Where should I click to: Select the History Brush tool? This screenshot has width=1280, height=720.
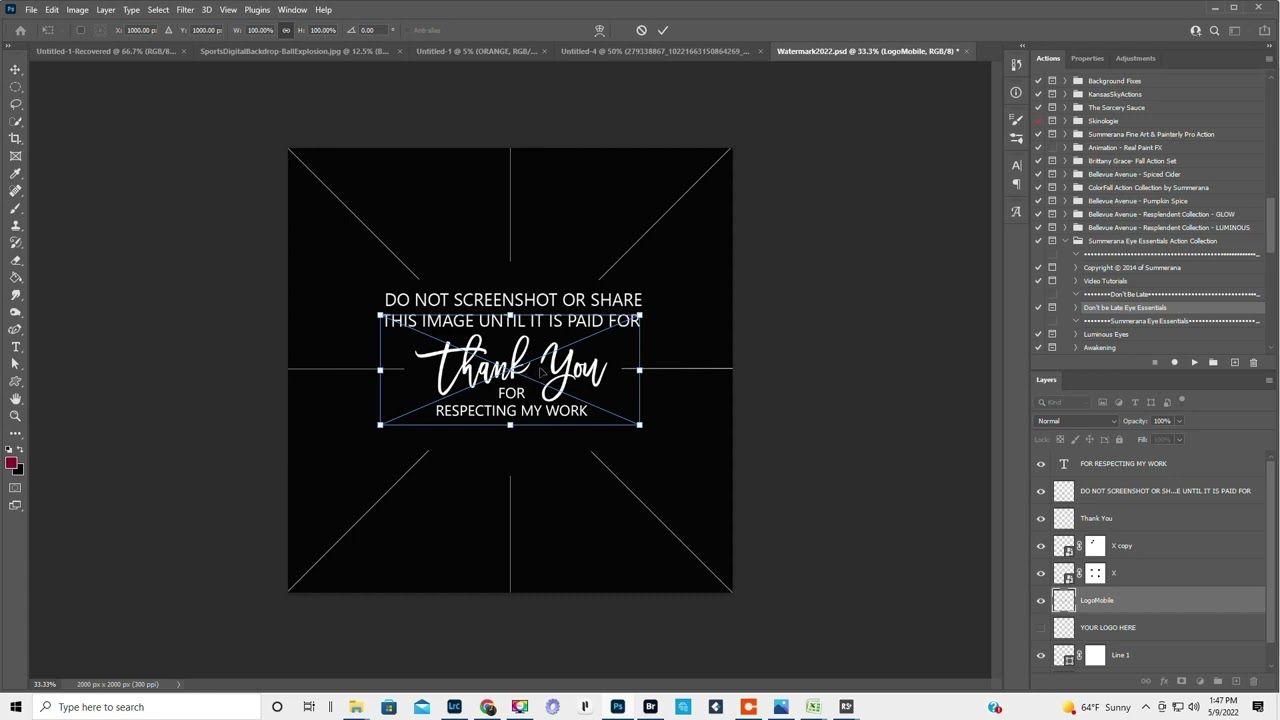[15, 243]
